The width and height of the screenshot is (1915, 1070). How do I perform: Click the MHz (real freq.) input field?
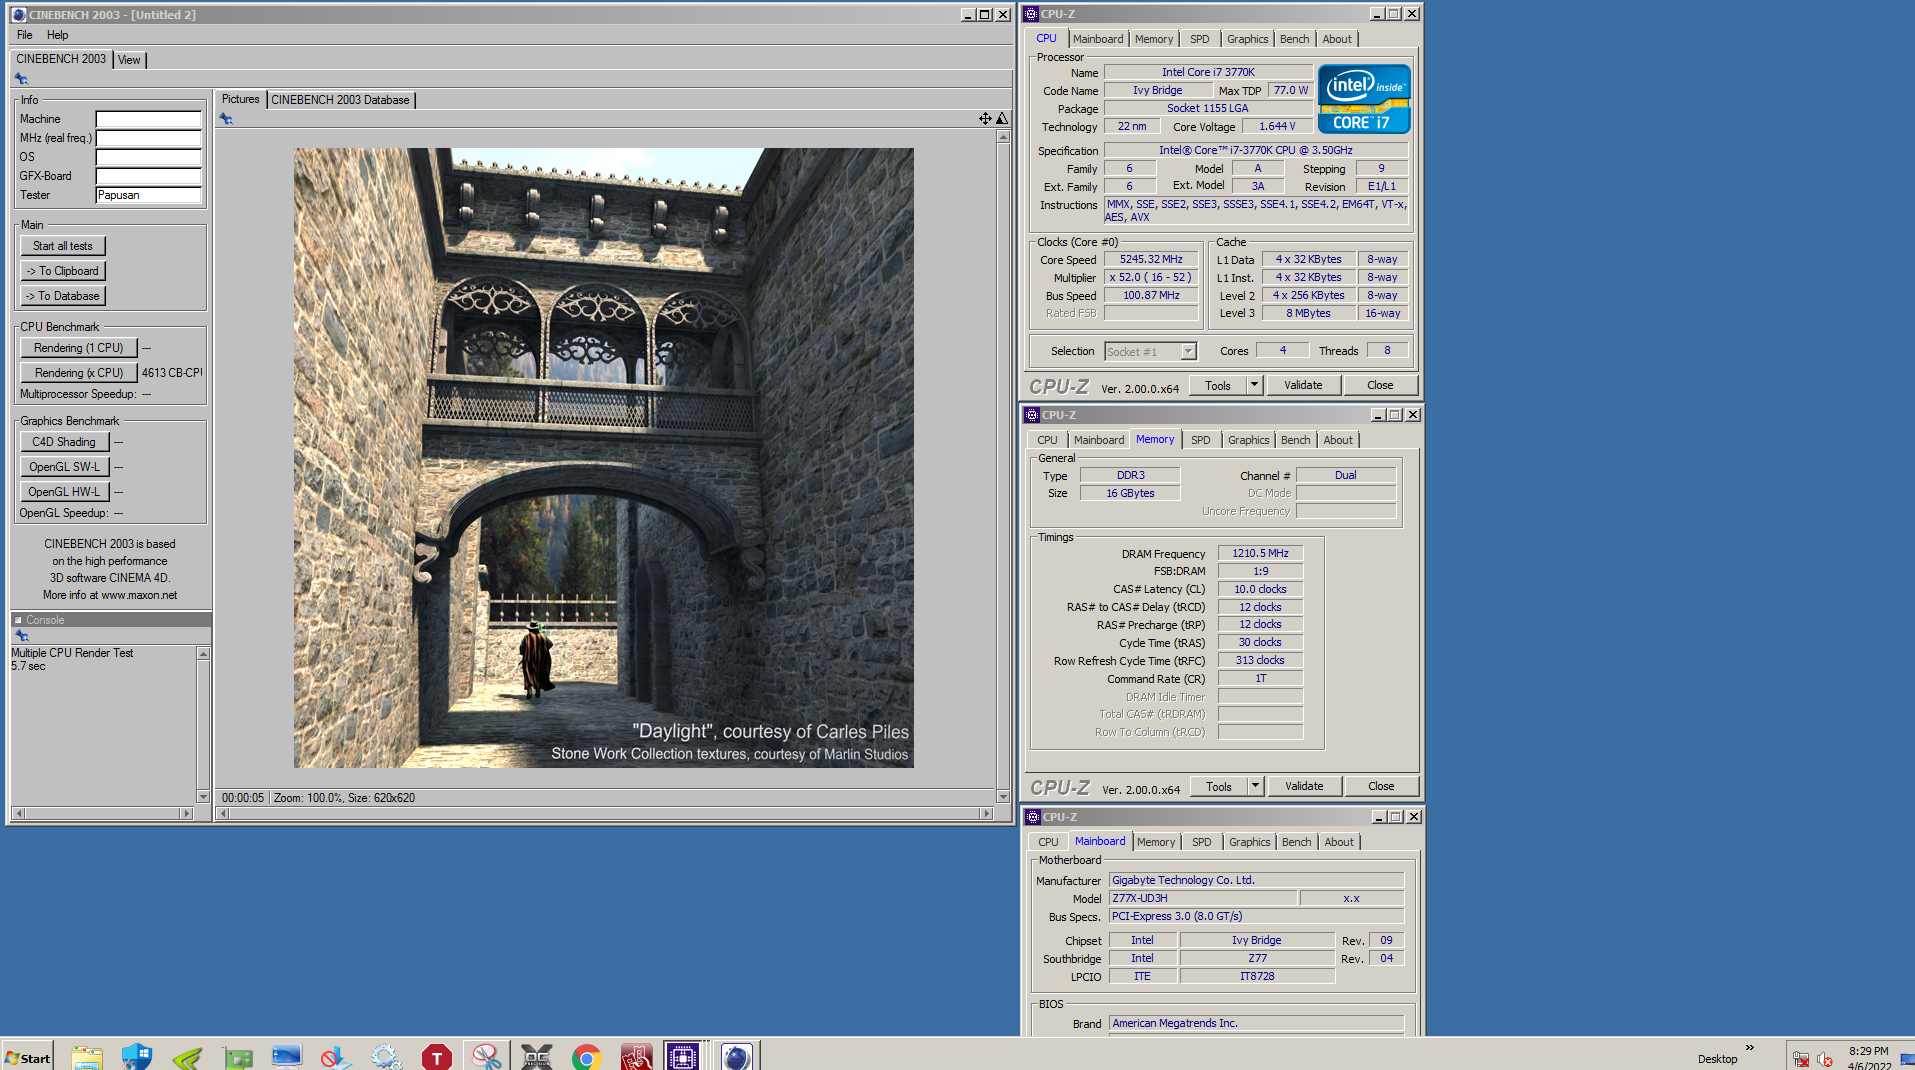[149, 138]
